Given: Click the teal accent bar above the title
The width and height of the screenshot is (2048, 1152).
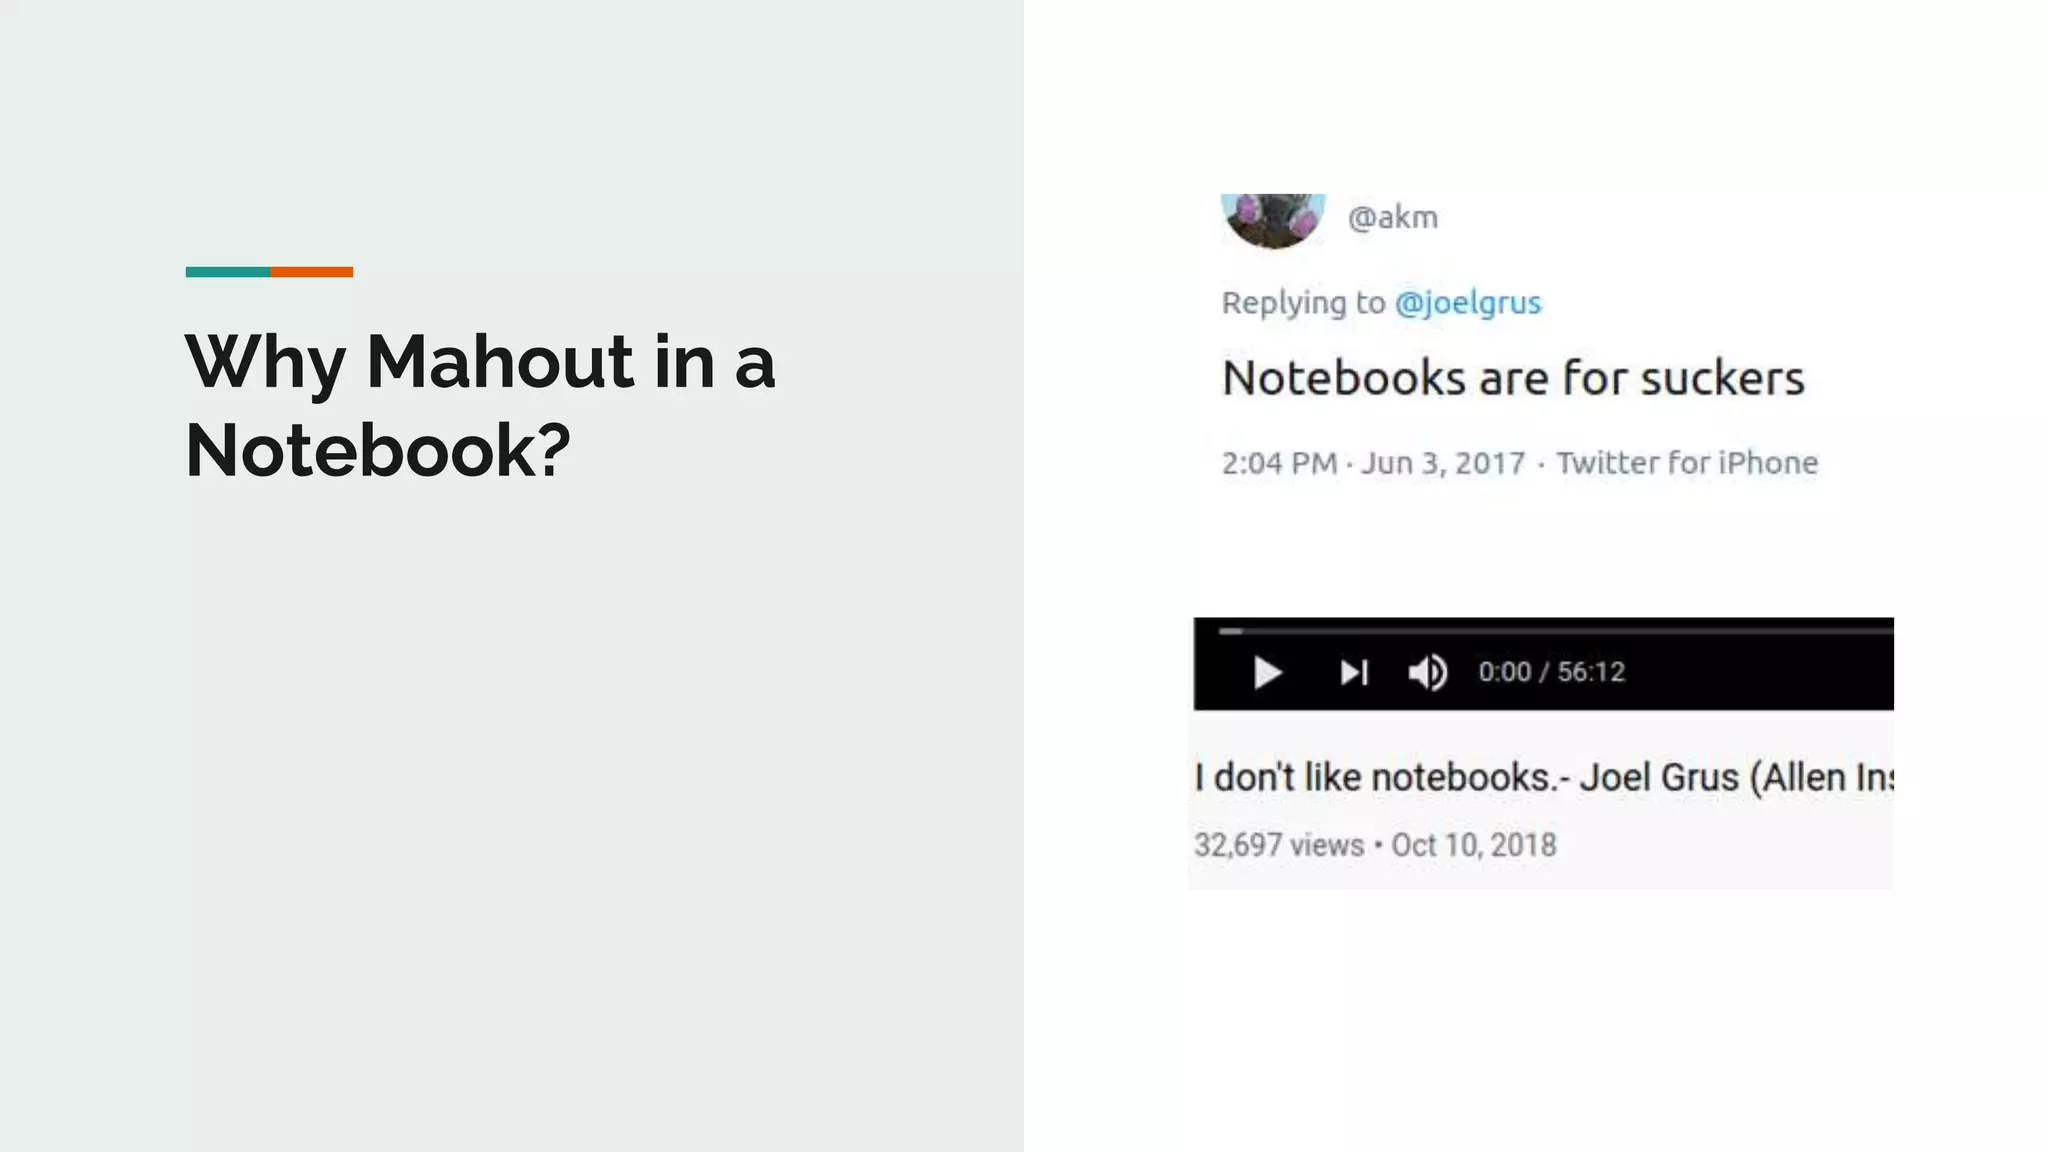Looking at the screenshot, I should (227, 272).
